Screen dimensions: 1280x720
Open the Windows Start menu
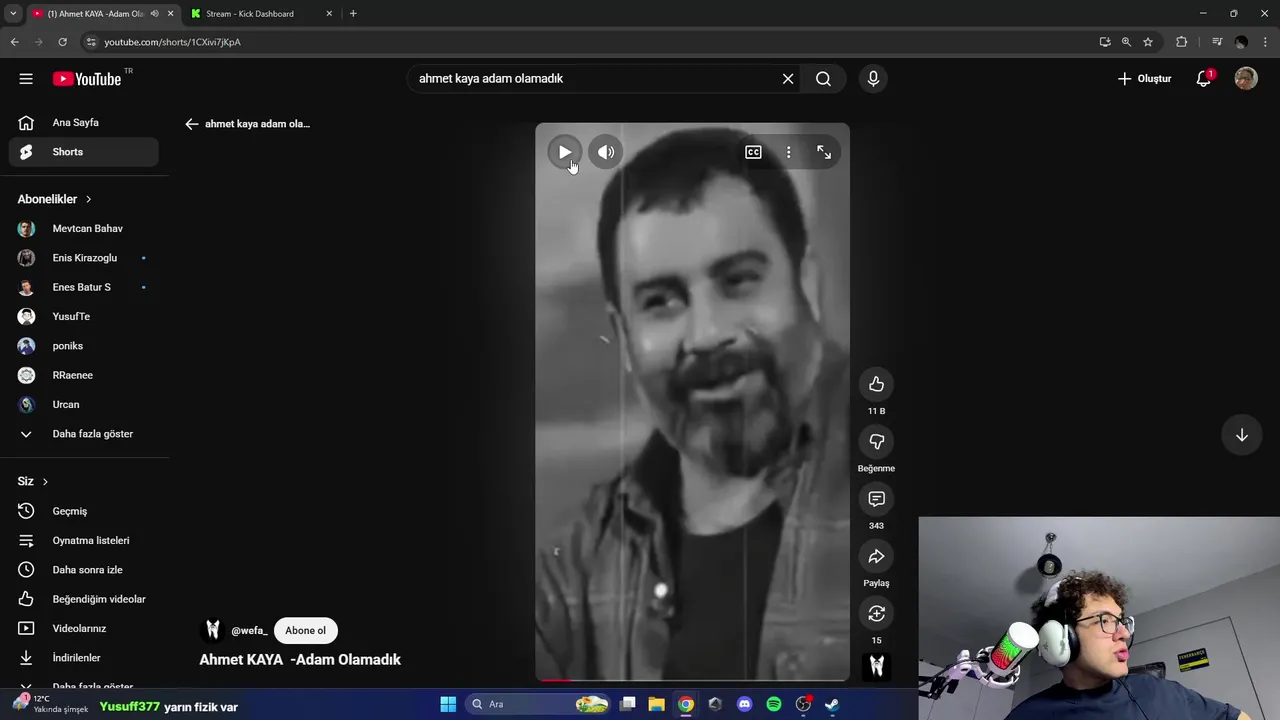point(448,704)
